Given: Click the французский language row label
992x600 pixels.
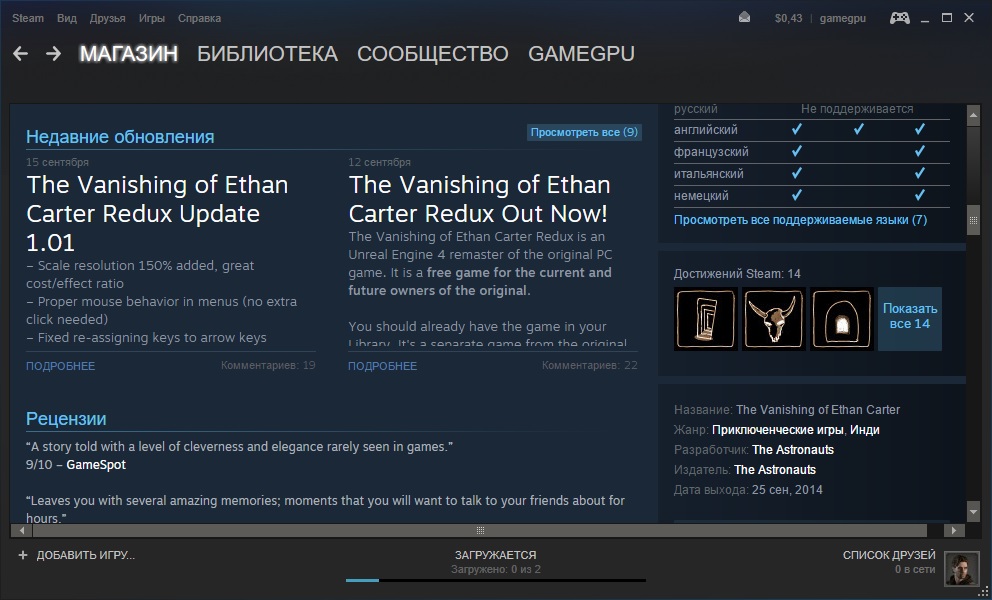Looking at the screenshot, I should tap(711, 152).
